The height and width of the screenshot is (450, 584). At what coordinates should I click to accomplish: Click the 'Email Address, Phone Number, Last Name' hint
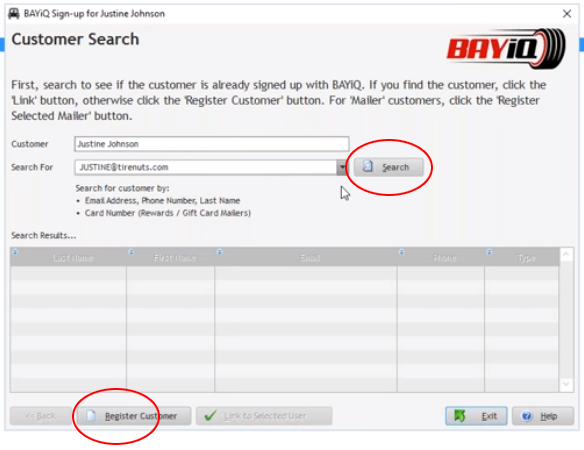pos(162,200)
